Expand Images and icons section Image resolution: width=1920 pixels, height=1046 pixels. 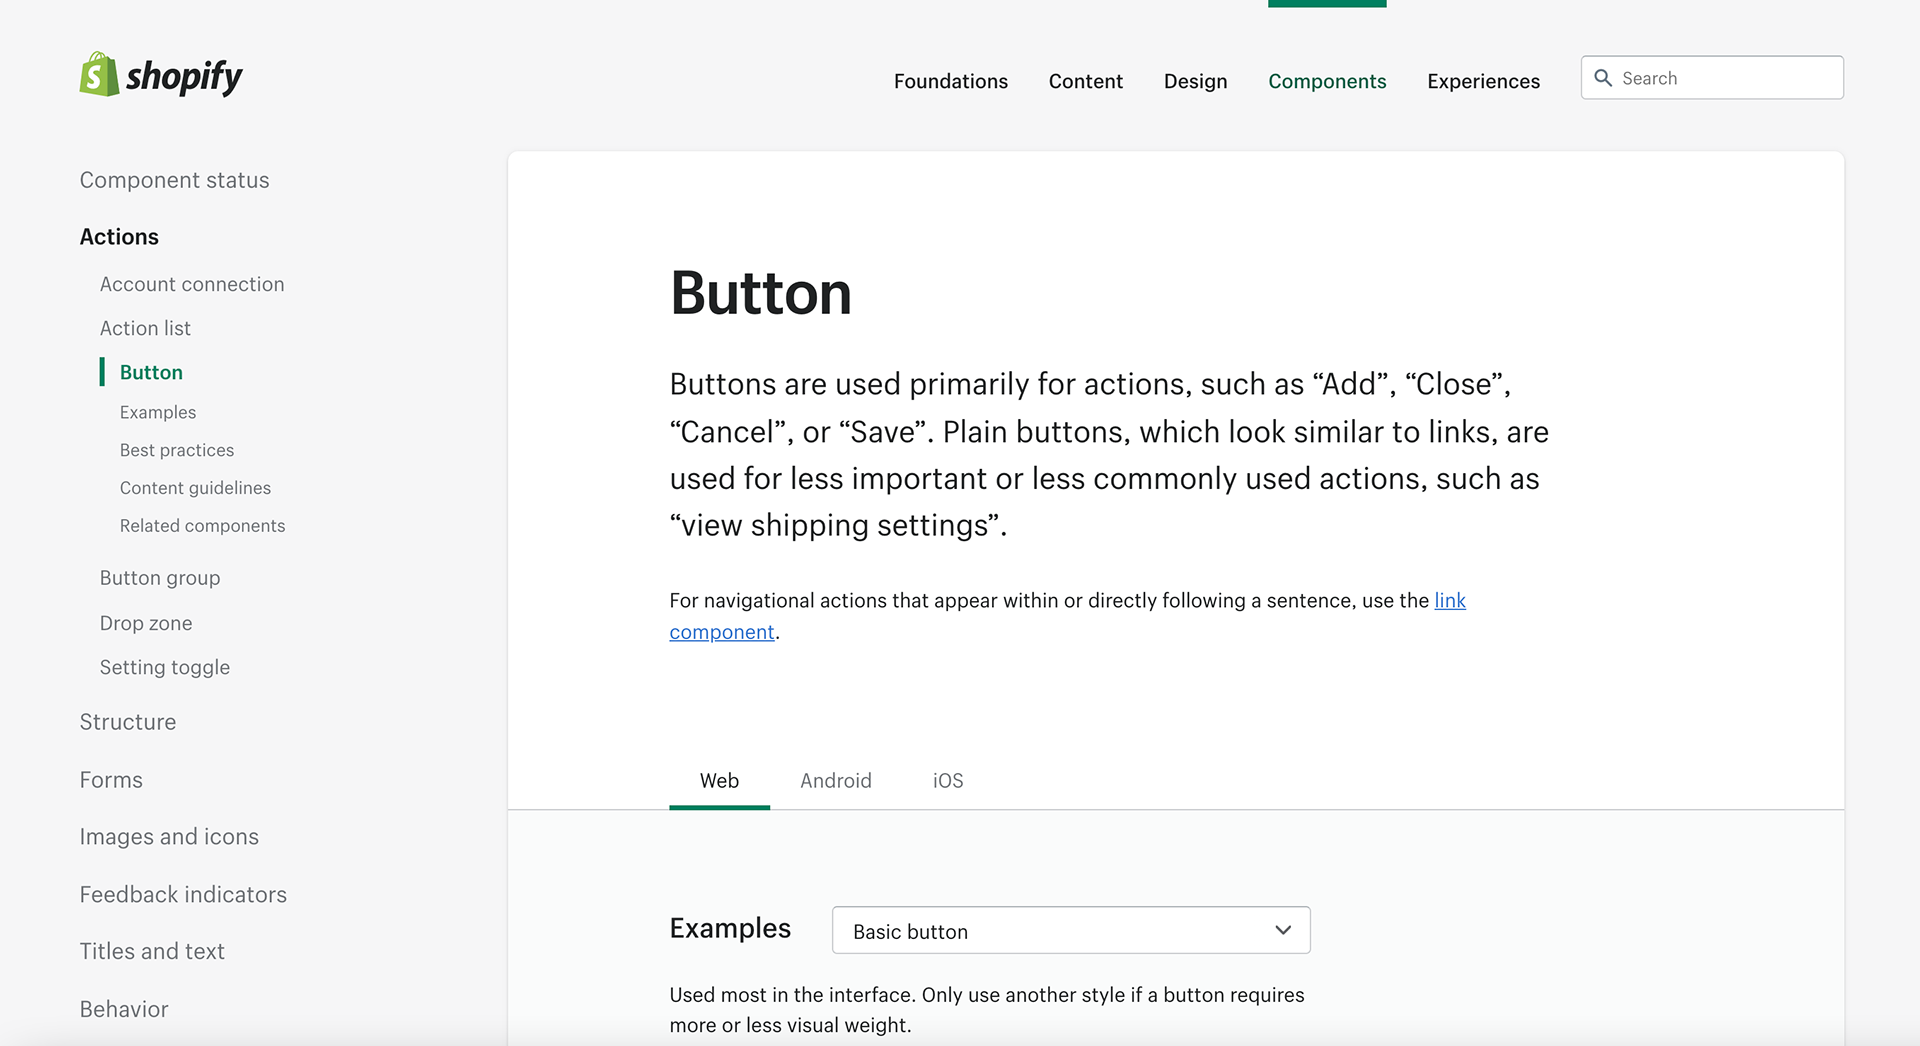click(169, 837)
